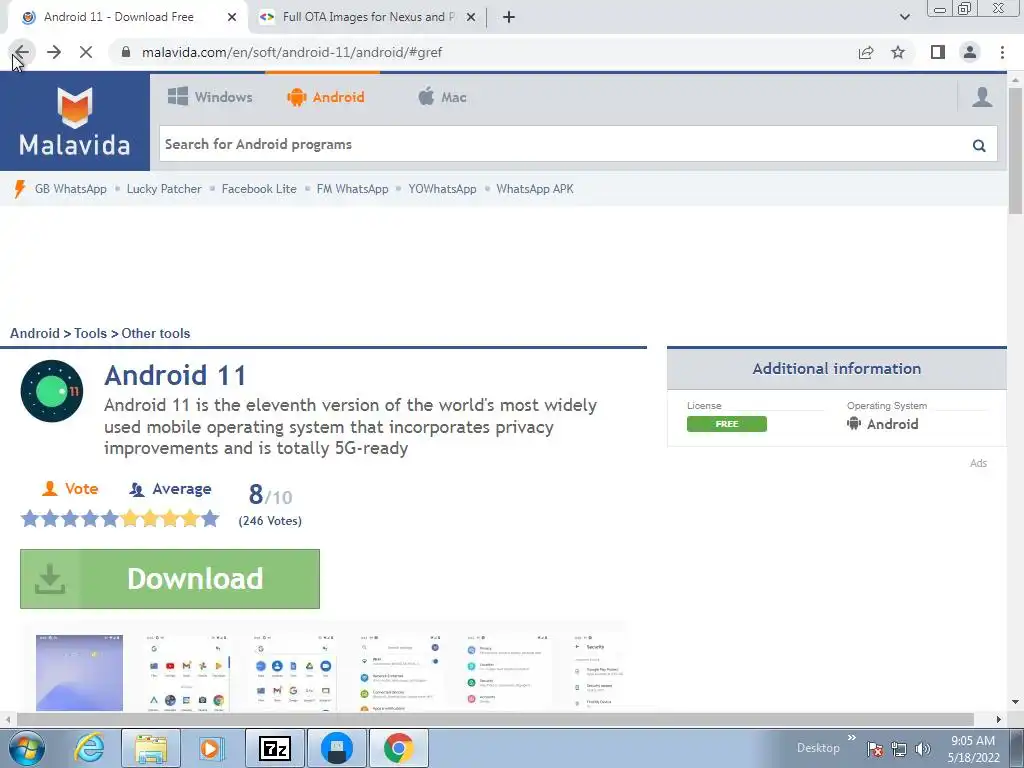Open the Windows Start menu
1024x768 pixels.
[27, 748]
